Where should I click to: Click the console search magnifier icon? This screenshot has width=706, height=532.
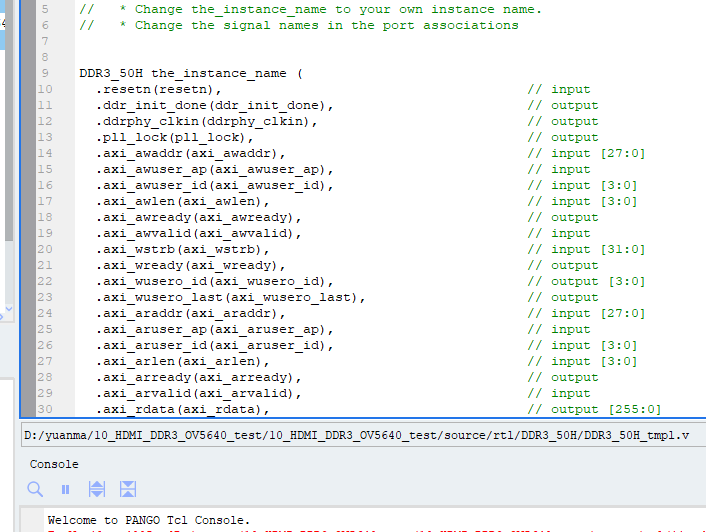click(36, 489)
